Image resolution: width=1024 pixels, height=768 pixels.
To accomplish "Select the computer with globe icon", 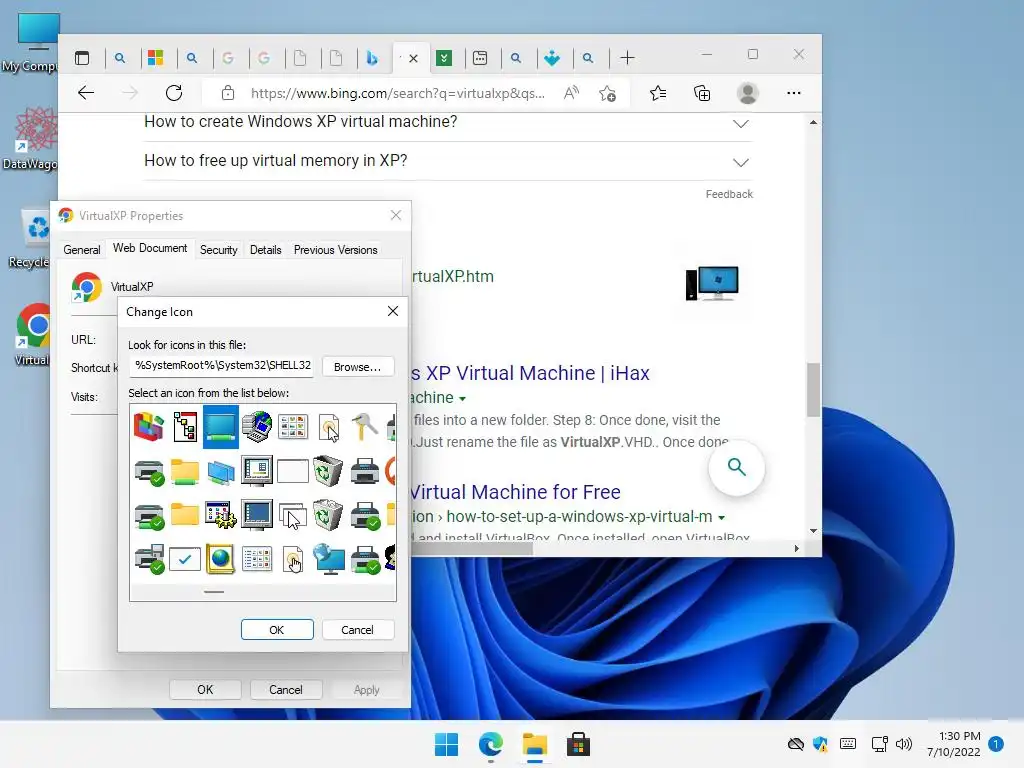I will (x=257, y=426).
